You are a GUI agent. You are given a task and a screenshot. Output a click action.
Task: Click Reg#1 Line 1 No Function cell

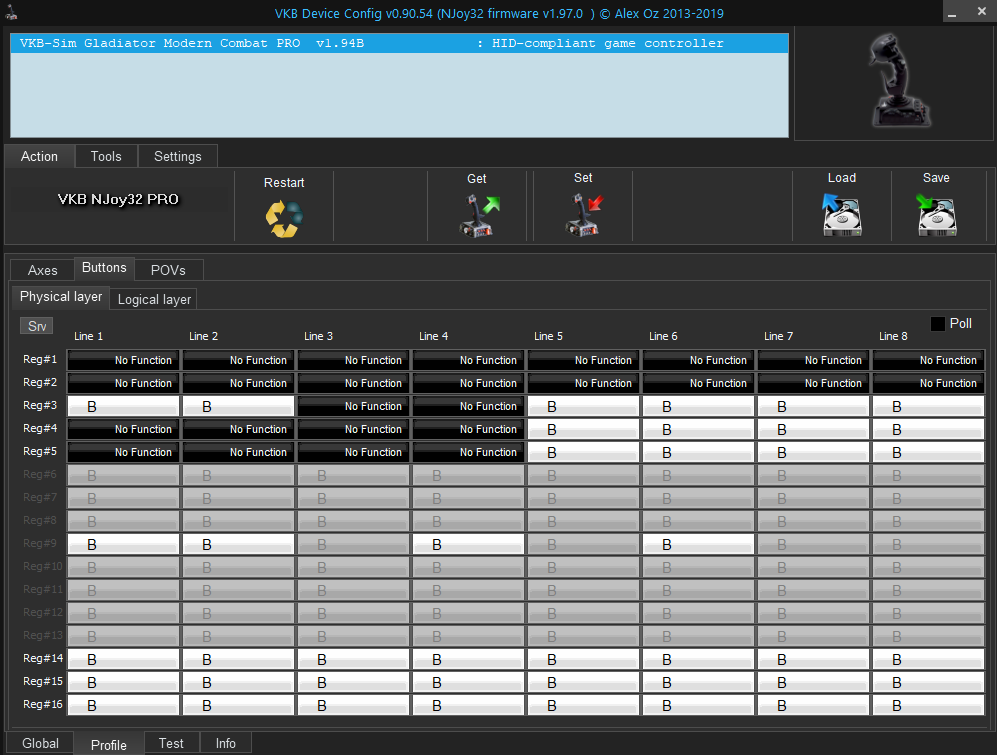(x=123, y=360)
